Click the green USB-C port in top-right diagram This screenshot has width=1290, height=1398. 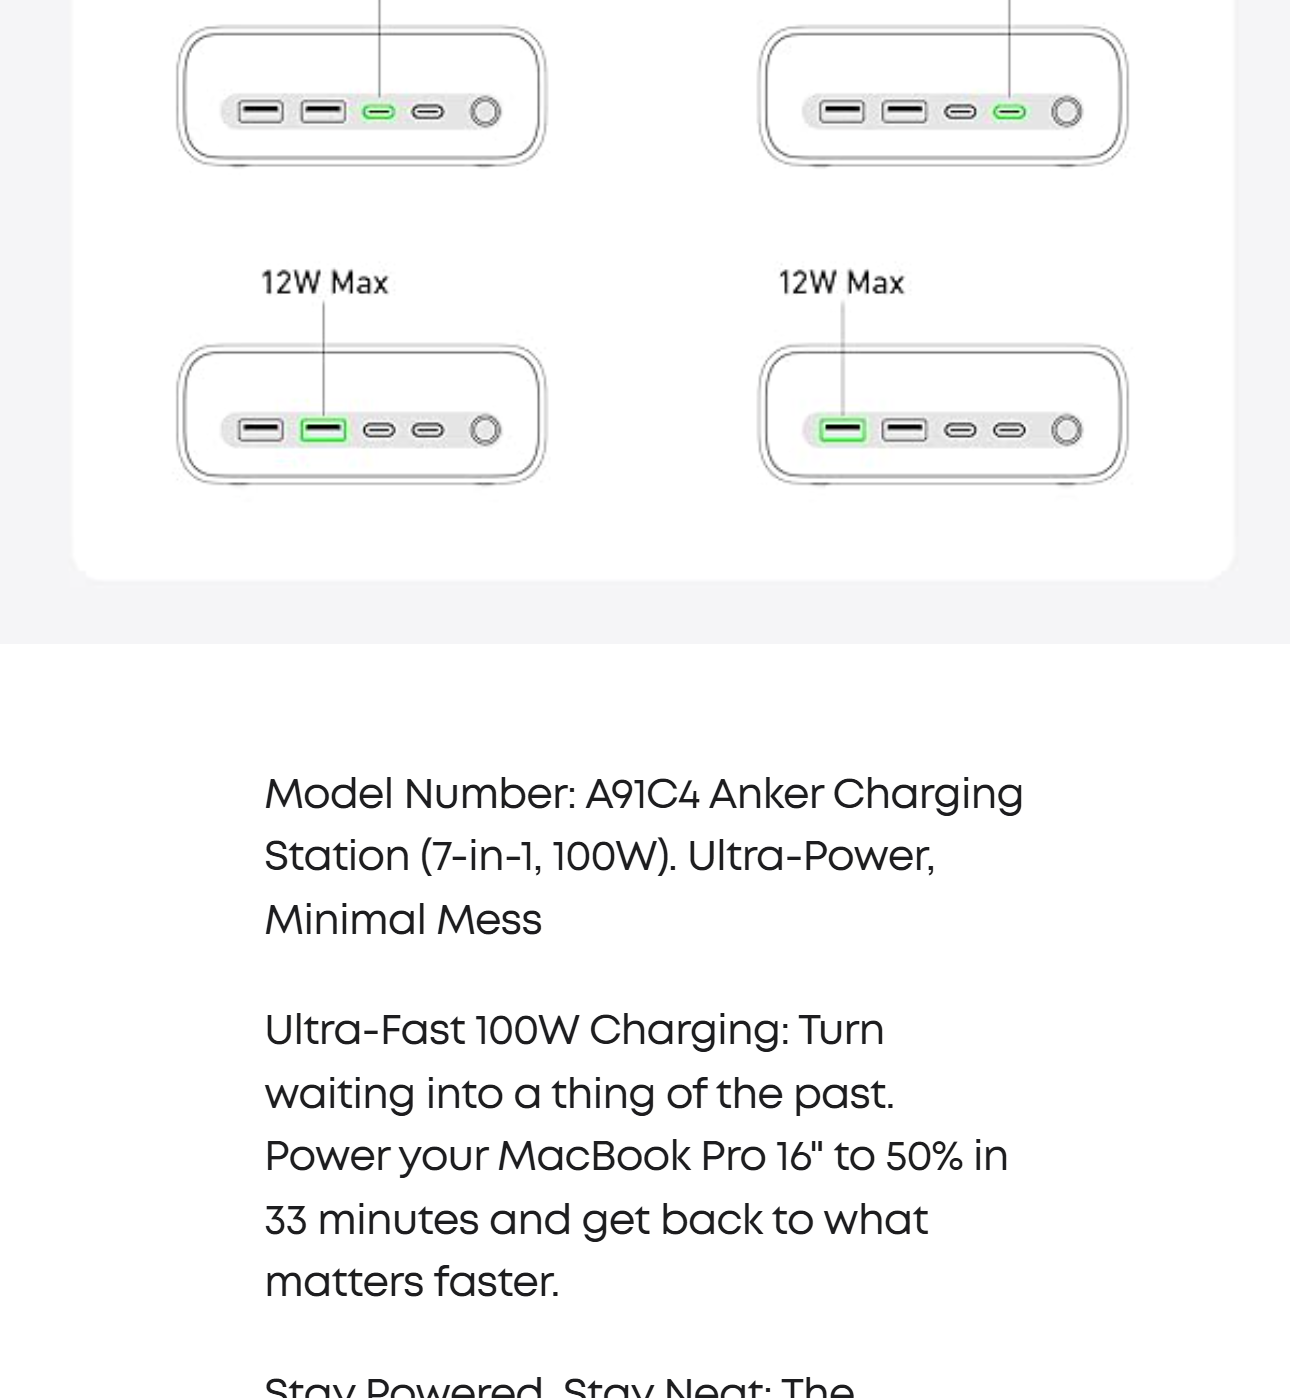pos(1009,112)
